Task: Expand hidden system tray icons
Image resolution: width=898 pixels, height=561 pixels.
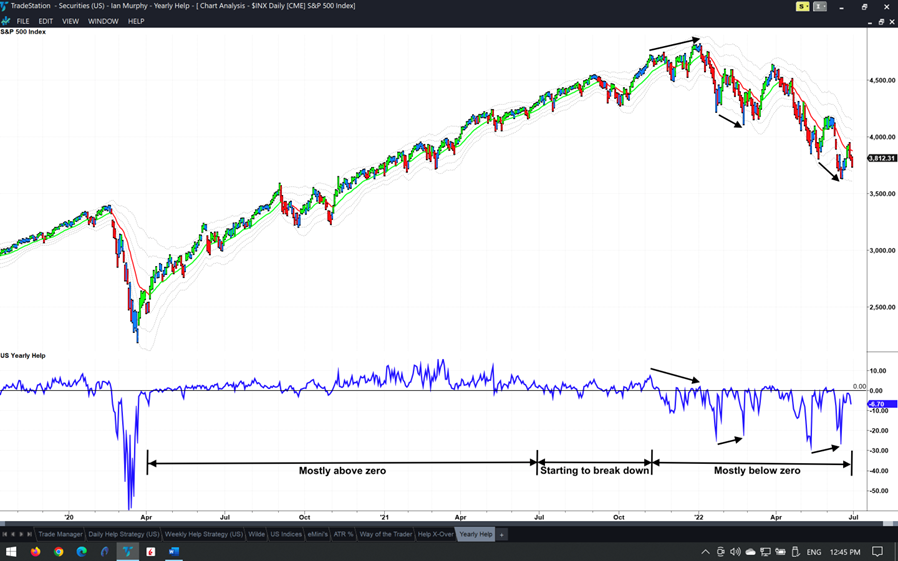Action: [705, 551]
